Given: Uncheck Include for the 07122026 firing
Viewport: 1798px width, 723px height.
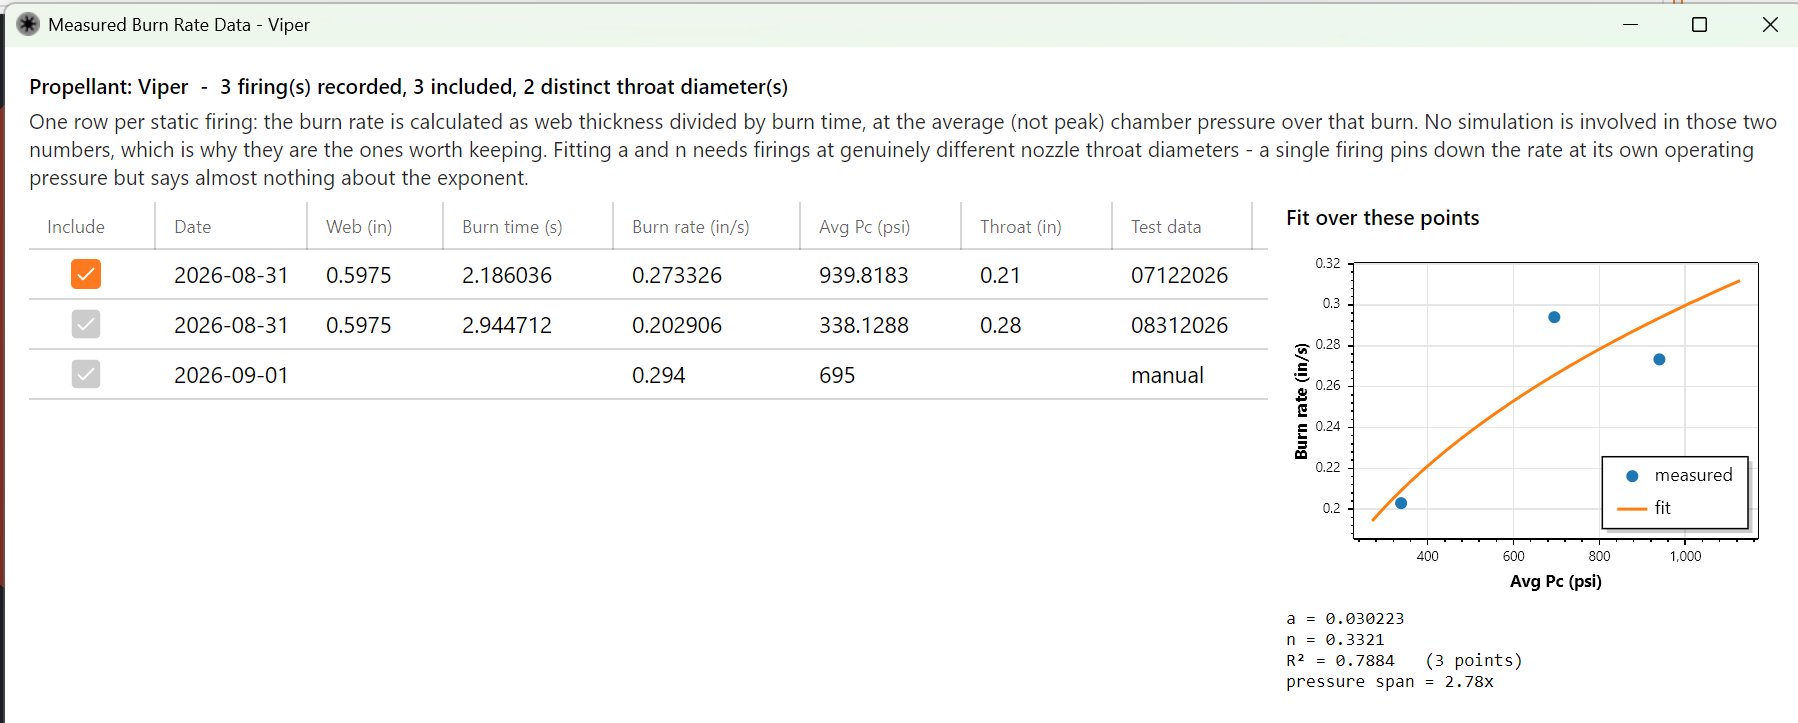Looking at the screenshot, I should point(86,274).
